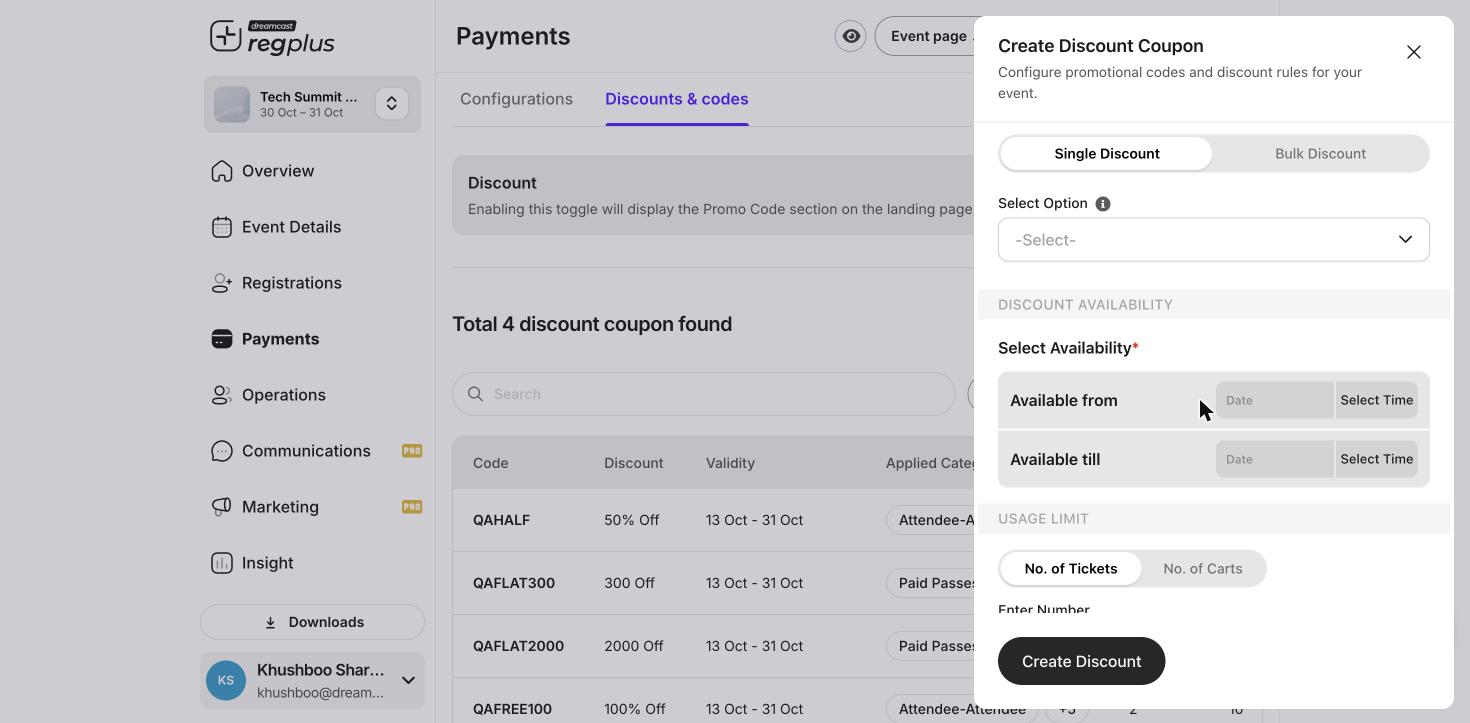The width and height of the screenshot is (1470, 723).
Task: Click the Registrations person-plus icon
Action: [222, 283]
